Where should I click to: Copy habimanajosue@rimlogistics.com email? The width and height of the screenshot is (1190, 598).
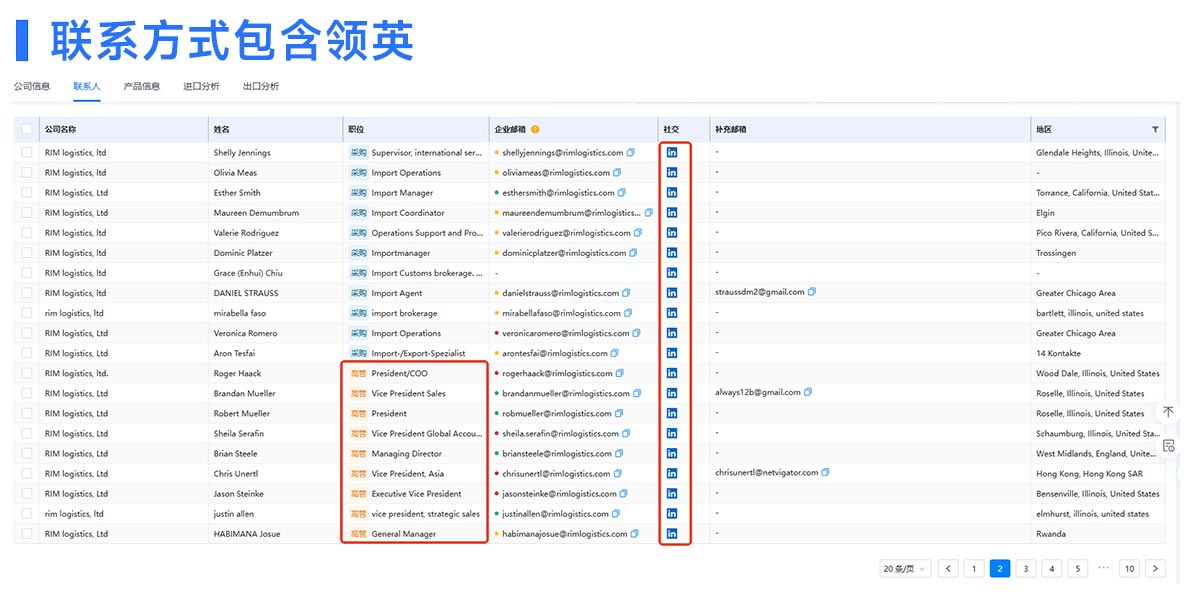tap(634, 533)
